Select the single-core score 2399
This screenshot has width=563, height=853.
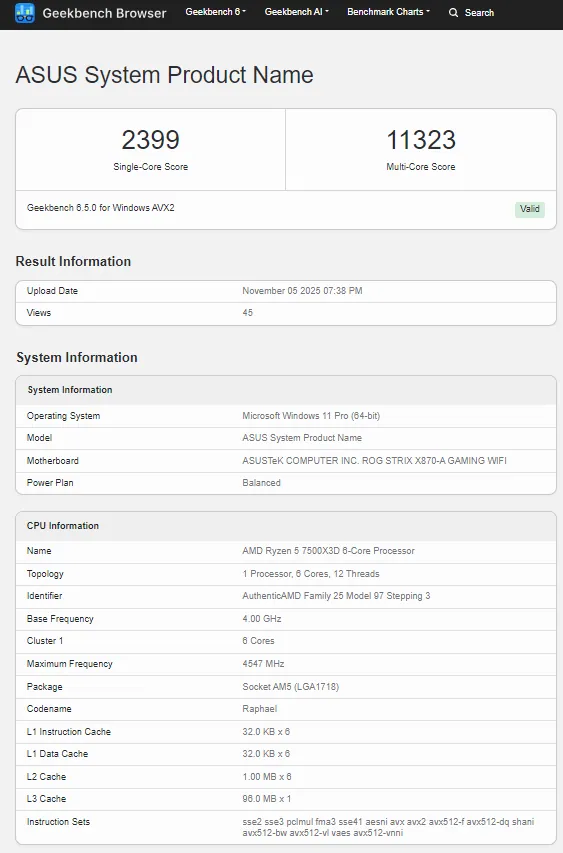pyautogui.click(x=150, y=140)
